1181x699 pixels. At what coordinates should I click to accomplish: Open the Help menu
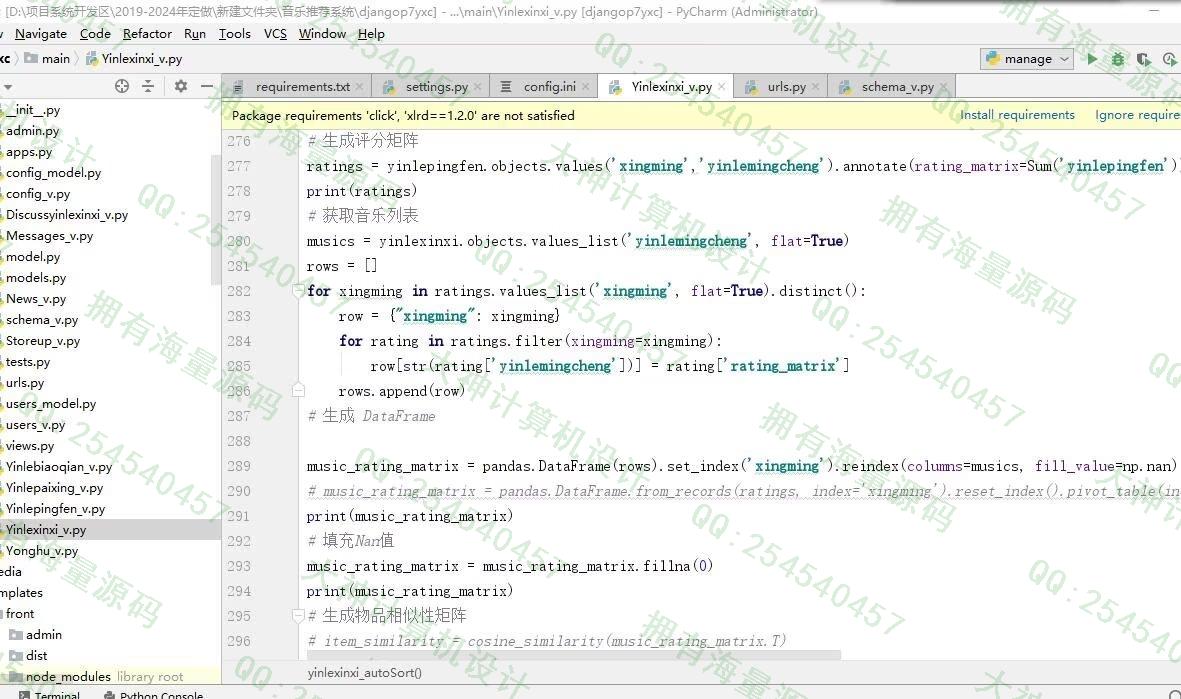tap(371, 34)
